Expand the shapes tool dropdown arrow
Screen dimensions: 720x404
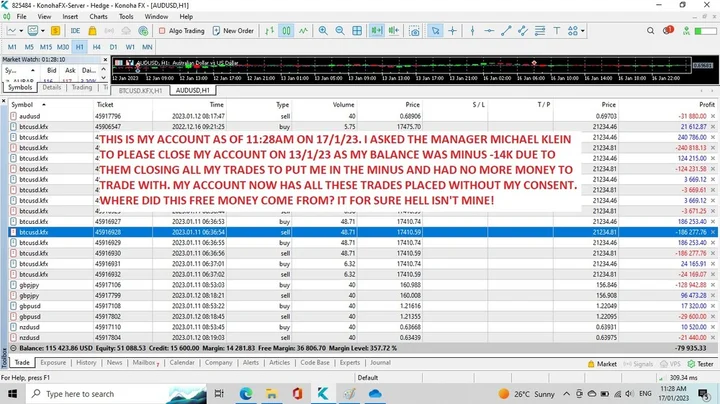coord(583,31)
